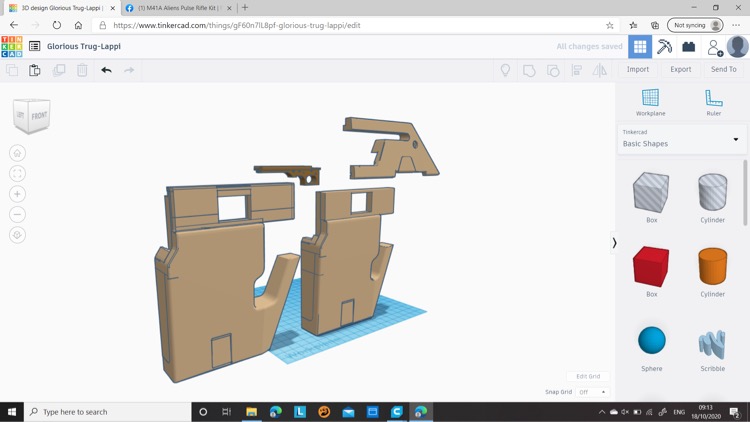Image resolution: width=750 pixels, height=422 pixels.
Task: Click the Paste clipboard icon
Action: (x=34, y=70)
